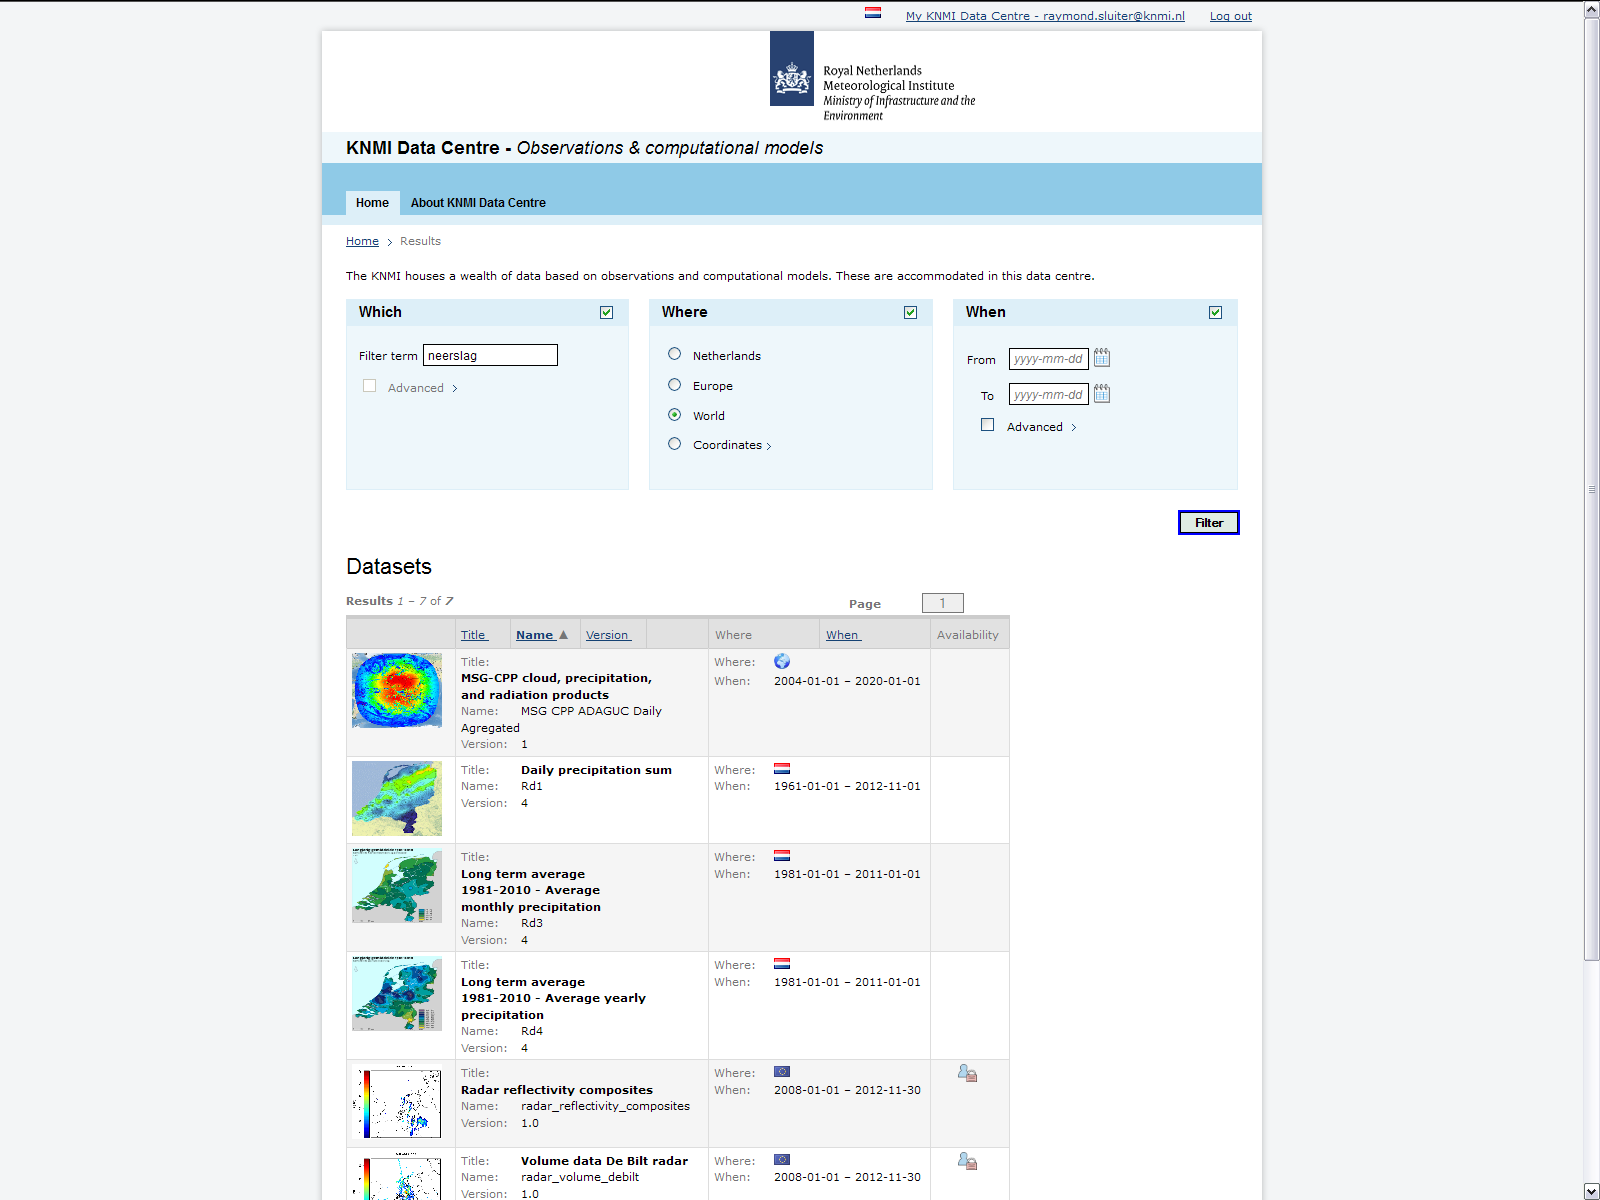Viewport: 1600px width, 1200px height.
Task: Select the World radio button
Action: [675, 415]
